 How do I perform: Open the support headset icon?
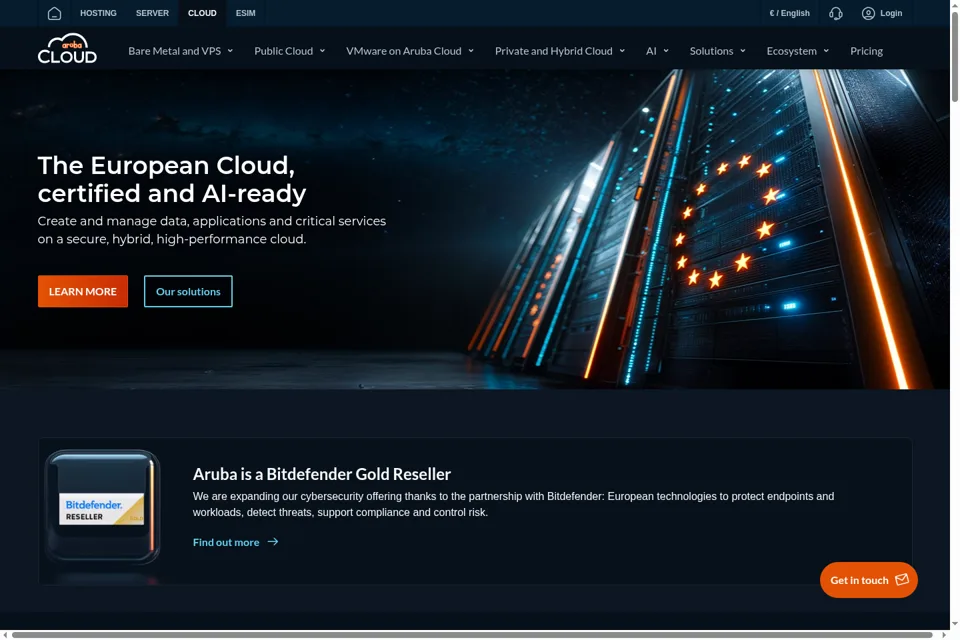(836, 13)
